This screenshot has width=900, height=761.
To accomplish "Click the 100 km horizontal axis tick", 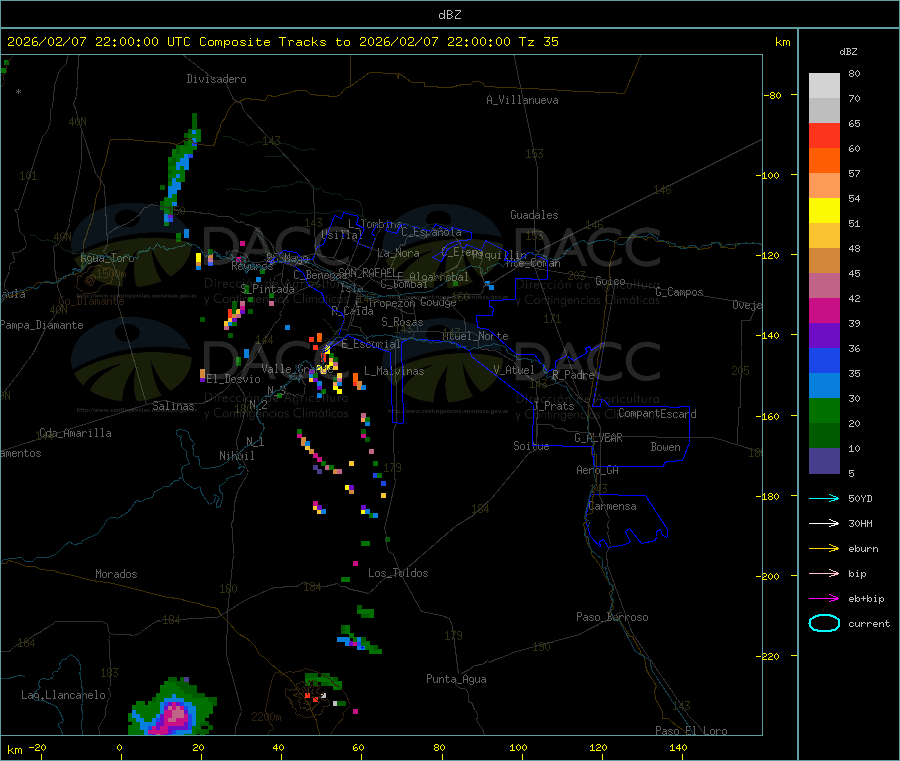I will (x=519, y=748).
